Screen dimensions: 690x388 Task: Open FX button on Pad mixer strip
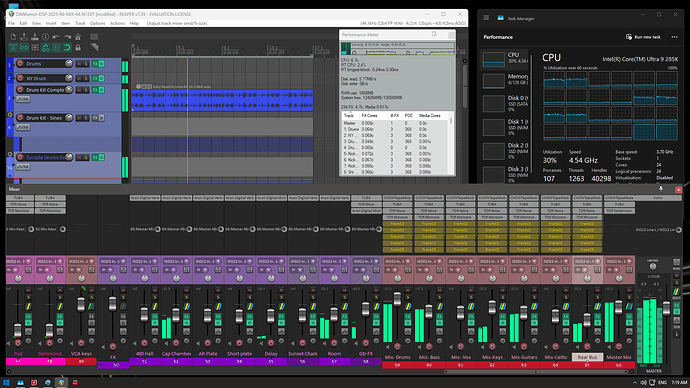(28, 316)
